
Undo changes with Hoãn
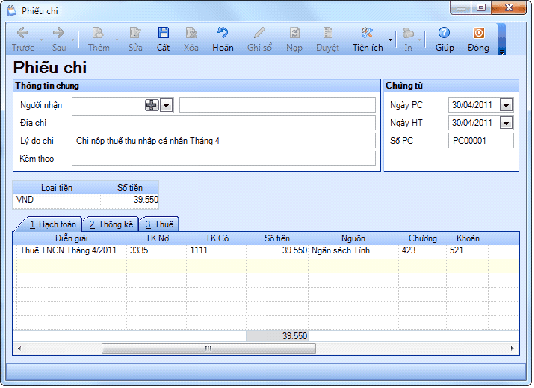tap(223, 39)
